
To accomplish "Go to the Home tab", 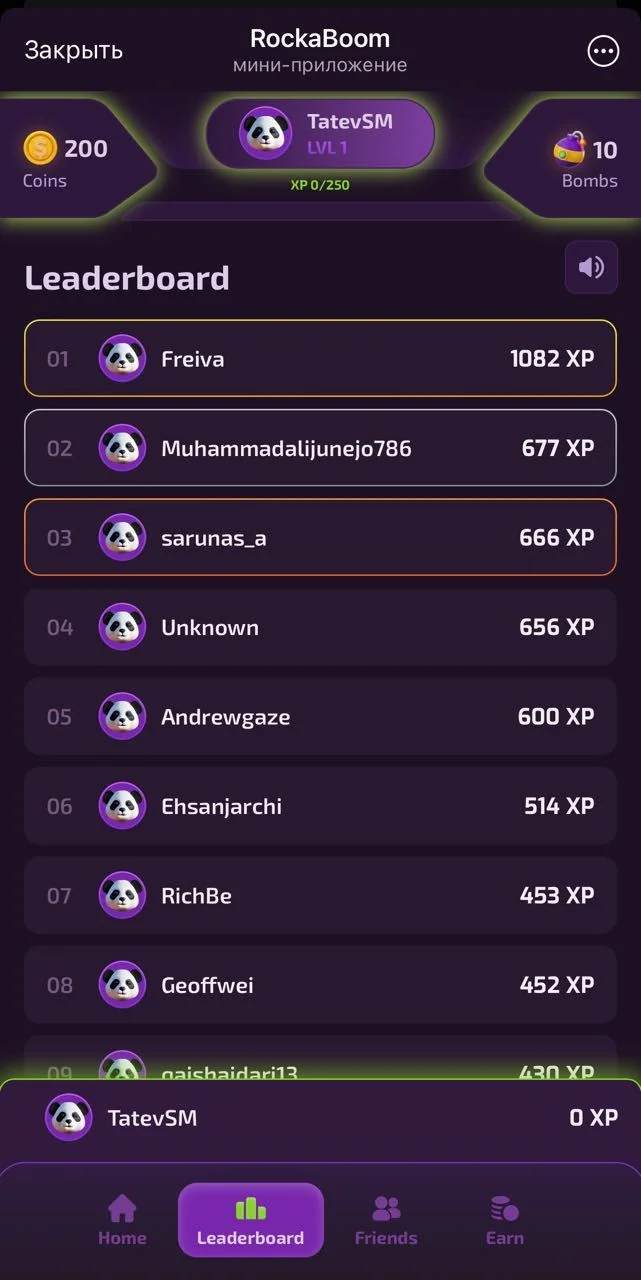I will [x=122, y=1220].
